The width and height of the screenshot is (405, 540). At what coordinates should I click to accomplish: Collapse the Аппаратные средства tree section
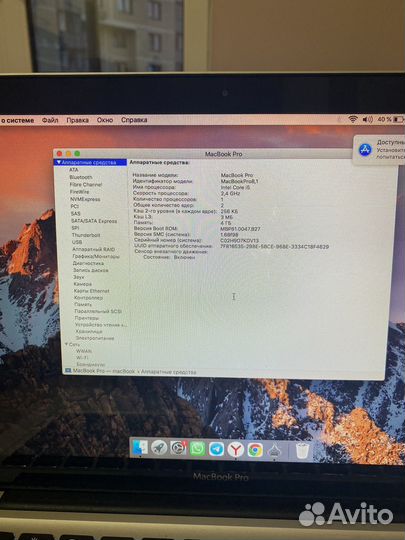tap(59, 162)
